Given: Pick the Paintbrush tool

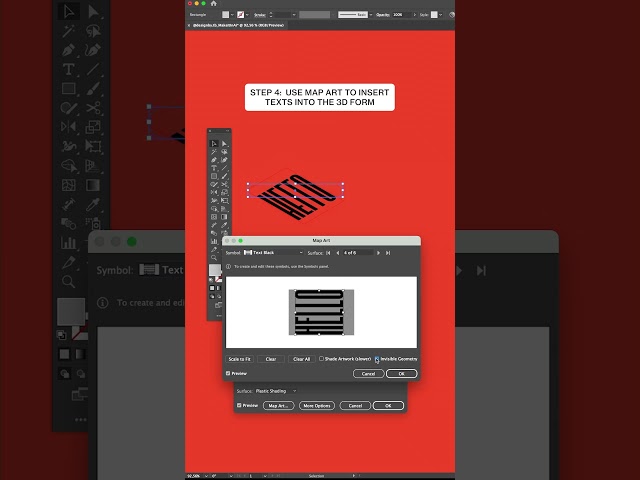Looking at the screenshot, I should click(x=224, y=176).
